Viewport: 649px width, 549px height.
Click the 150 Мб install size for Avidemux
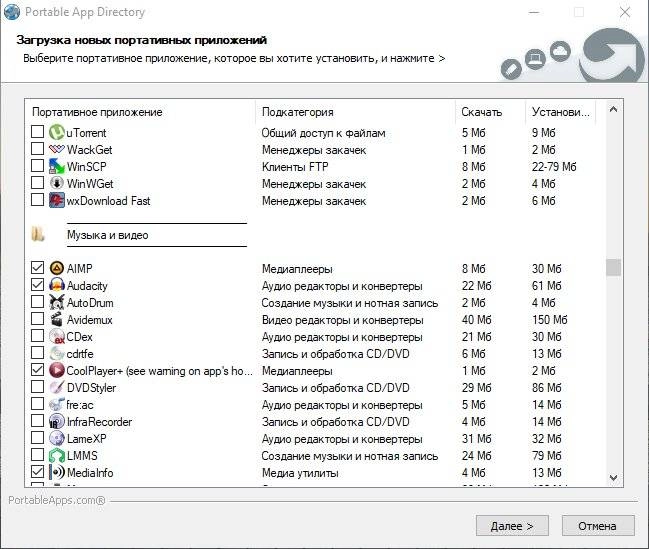click(x=550, y=320)
